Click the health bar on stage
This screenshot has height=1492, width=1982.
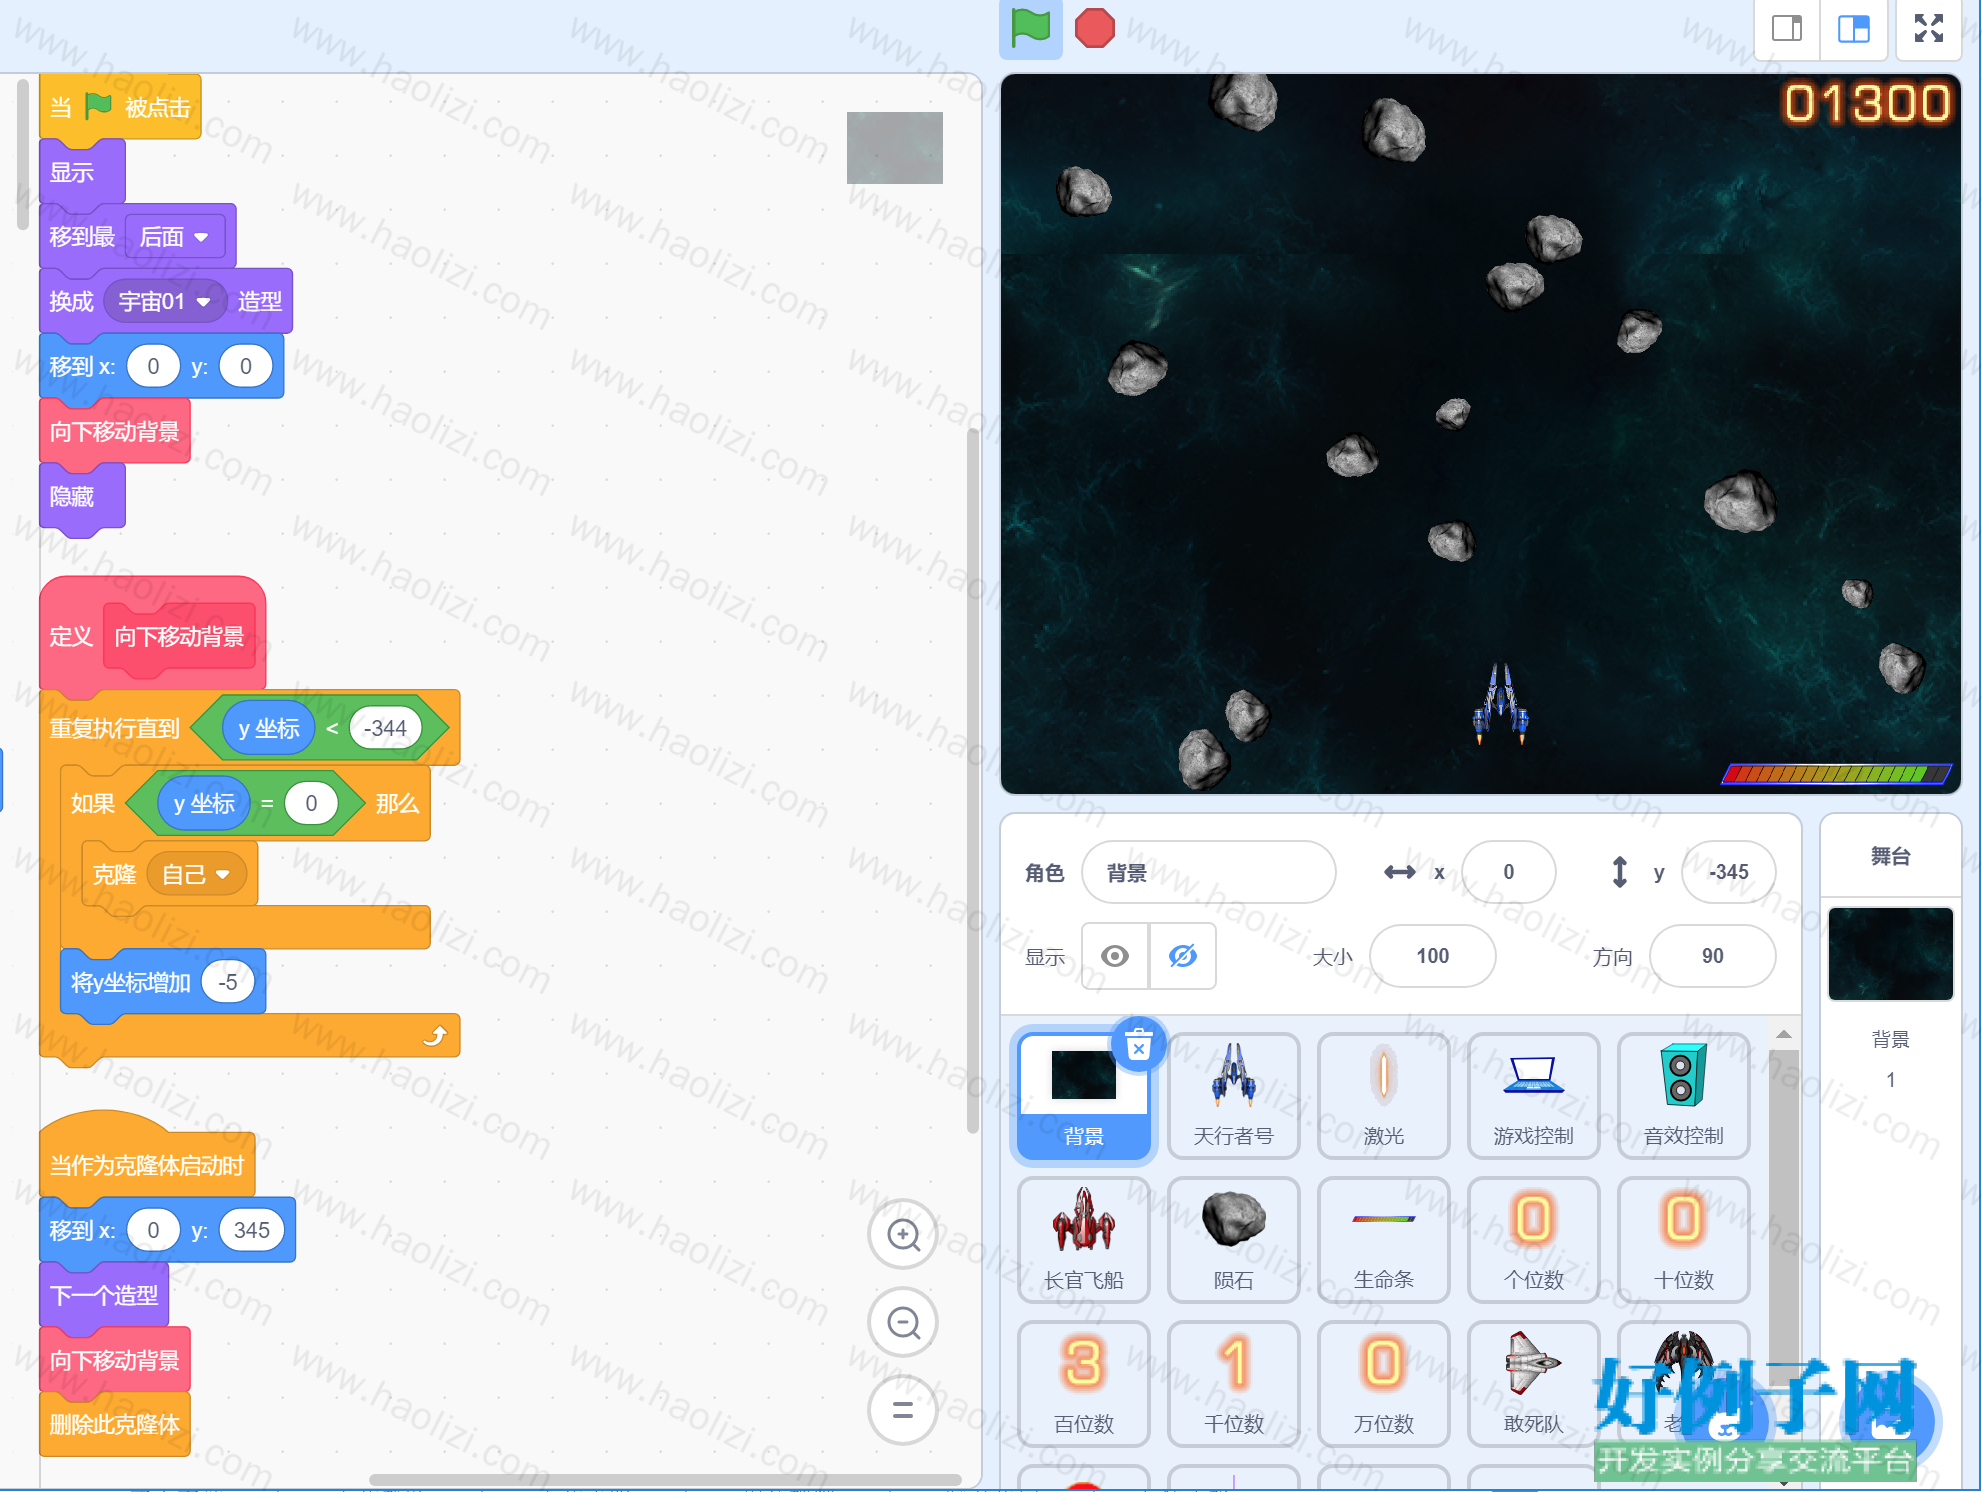tap(1836, 773)
